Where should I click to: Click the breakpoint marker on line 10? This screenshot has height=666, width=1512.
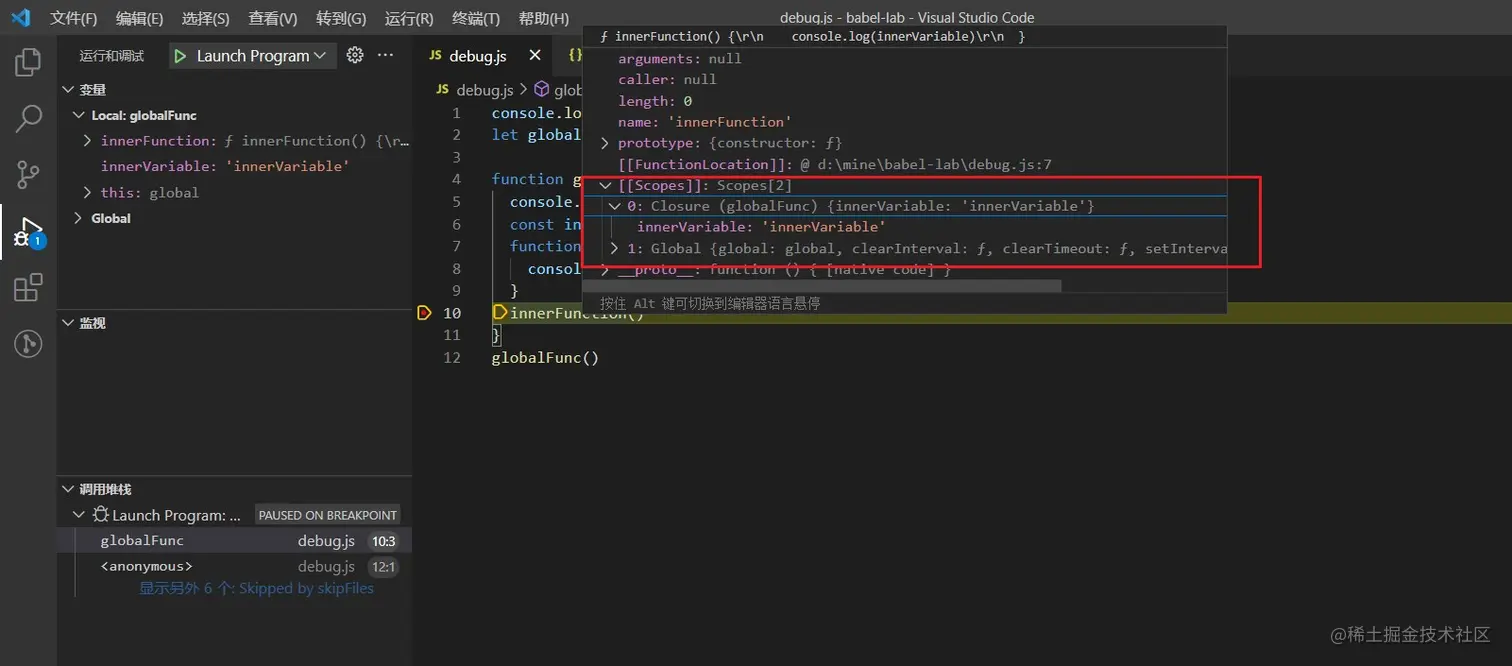[x=424, y=313]
